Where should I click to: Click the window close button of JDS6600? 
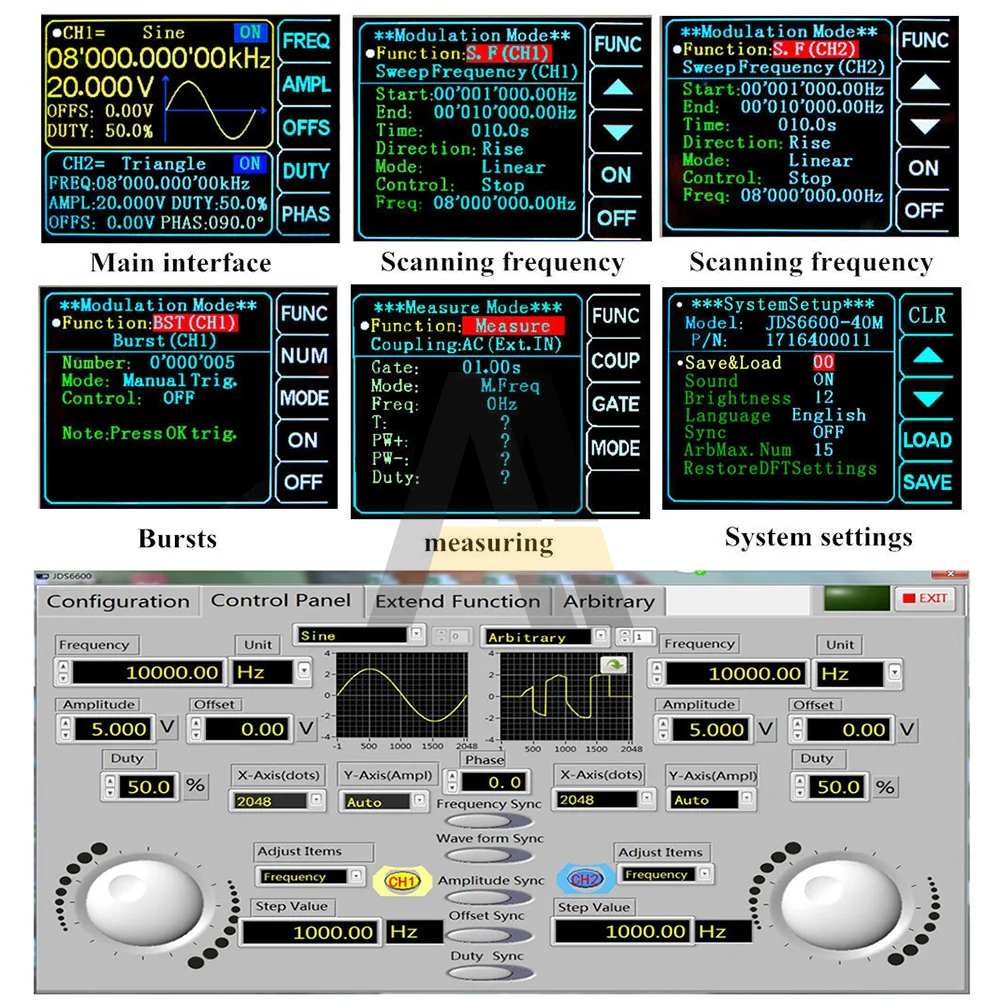coord(951,575)
